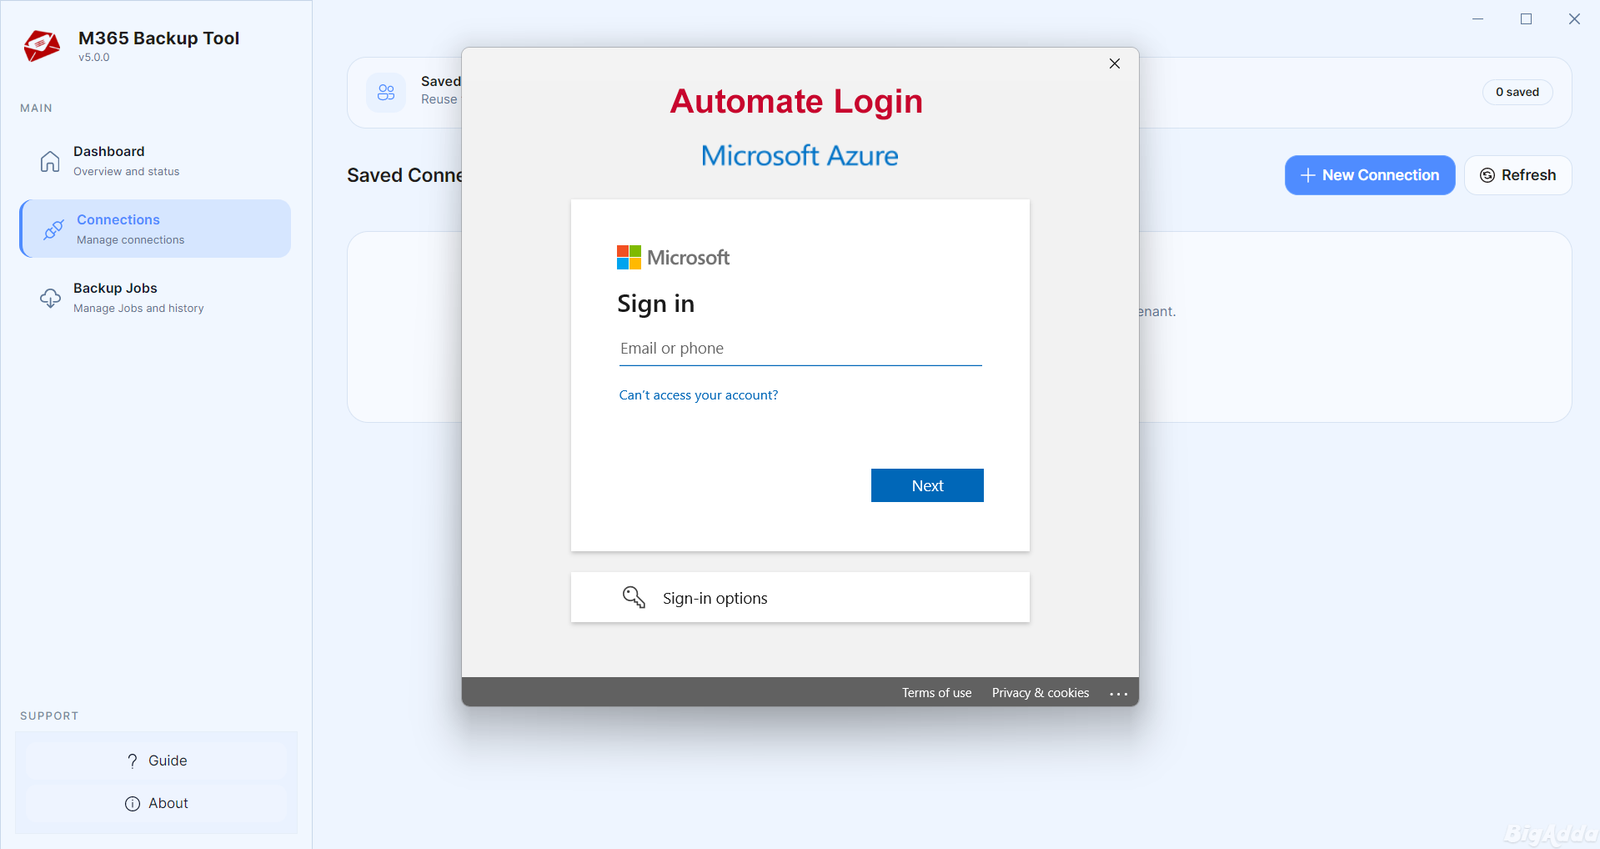This screenshot has height=849, width=1600.
Task: Open the About page
Action: (x=156, y=804)
